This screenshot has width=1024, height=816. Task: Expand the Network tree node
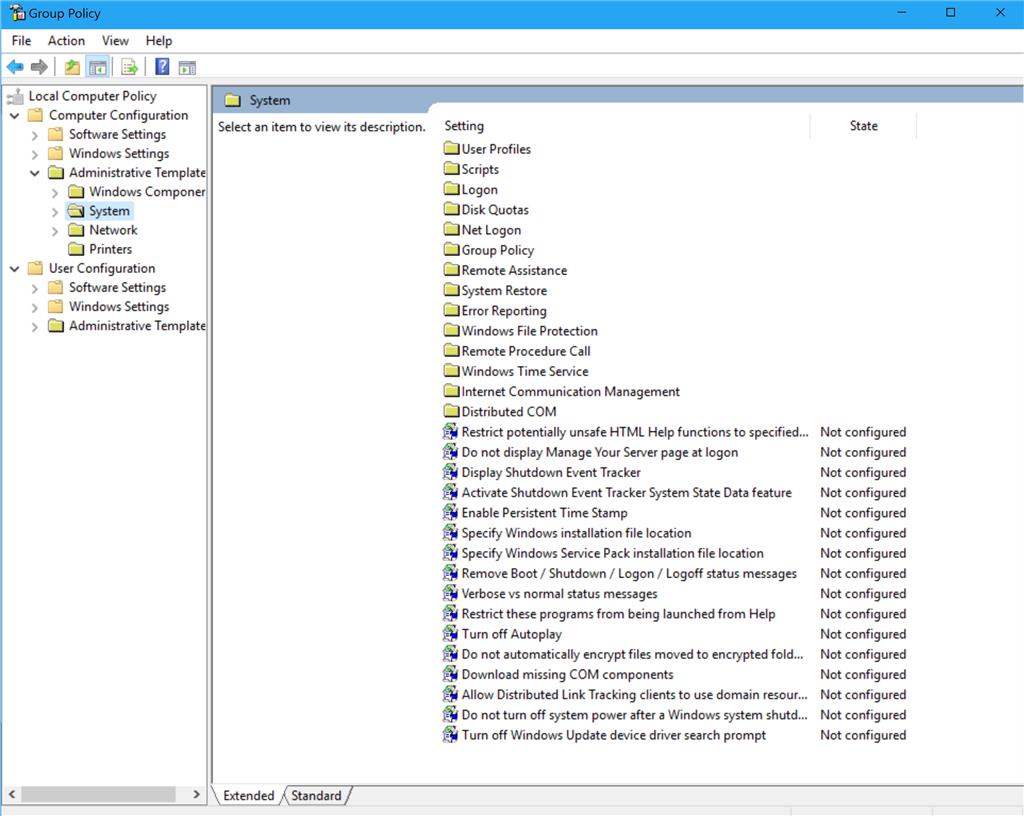[x=55, y=230]
